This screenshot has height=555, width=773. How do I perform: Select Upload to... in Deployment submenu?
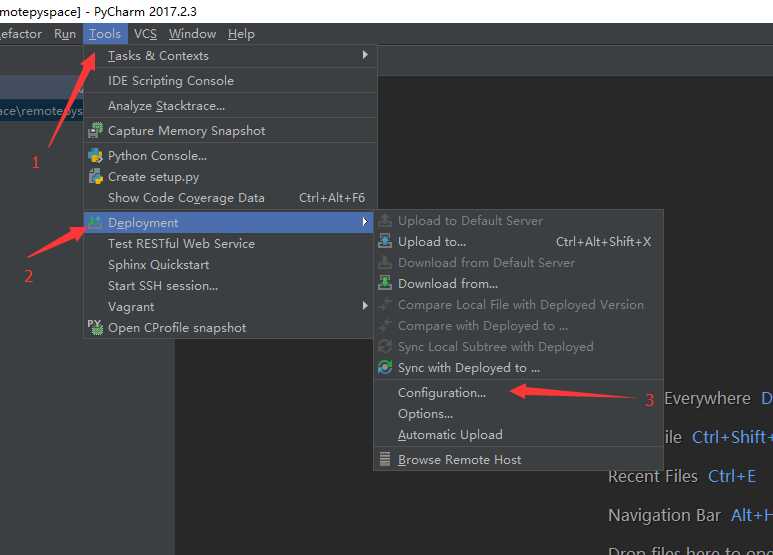point(518,242)
